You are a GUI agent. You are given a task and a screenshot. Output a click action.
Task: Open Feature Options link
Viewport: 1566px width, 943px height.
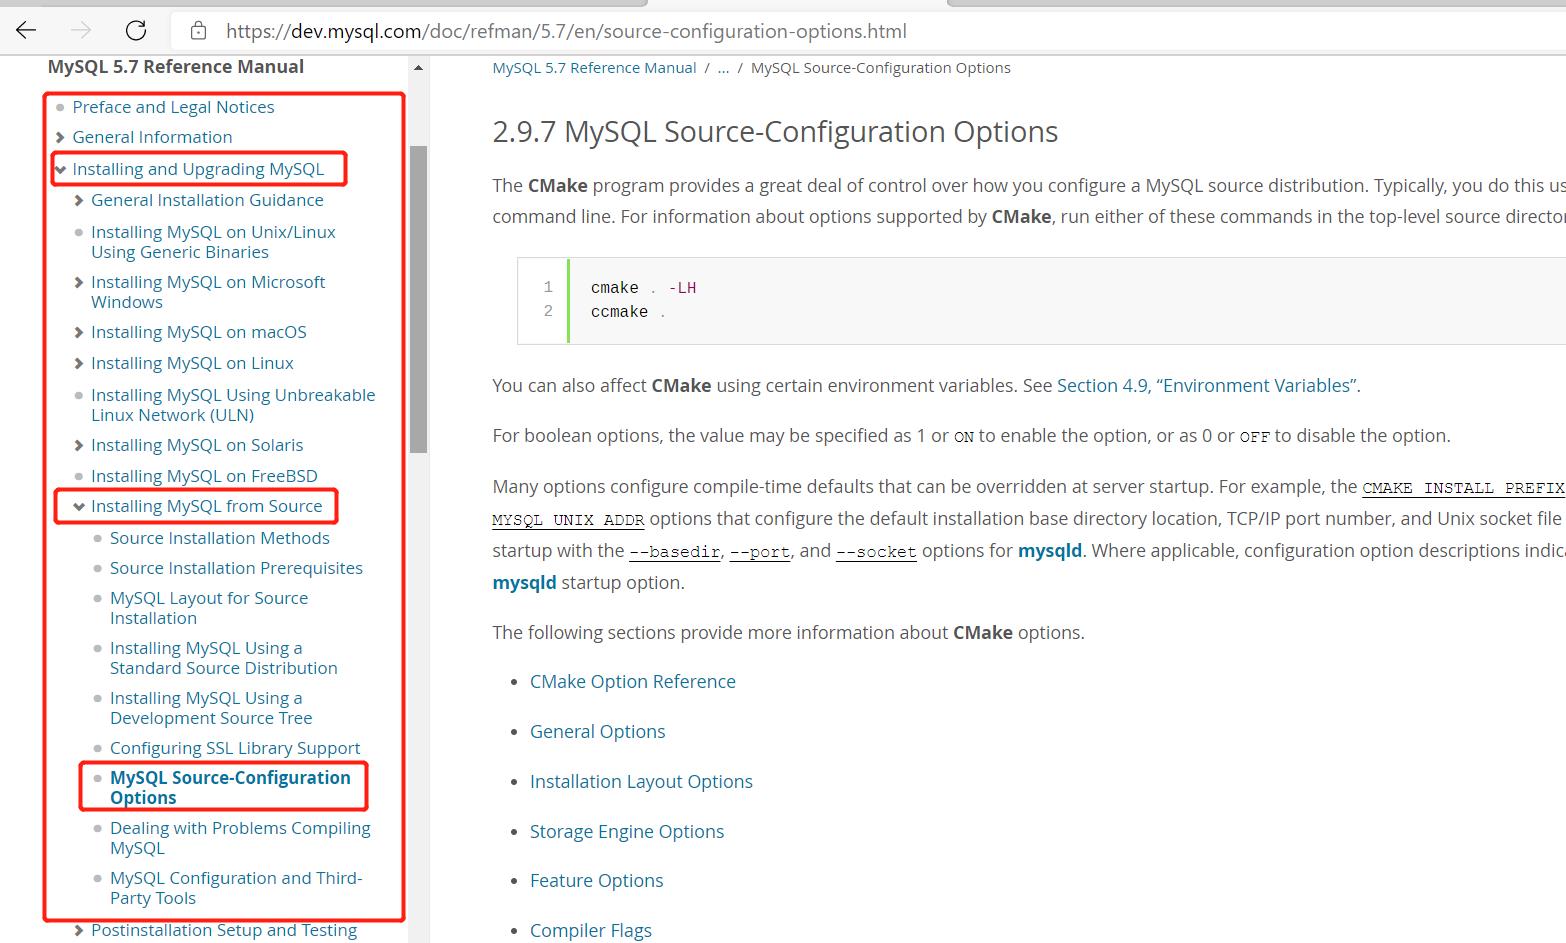tap(597, 881)
